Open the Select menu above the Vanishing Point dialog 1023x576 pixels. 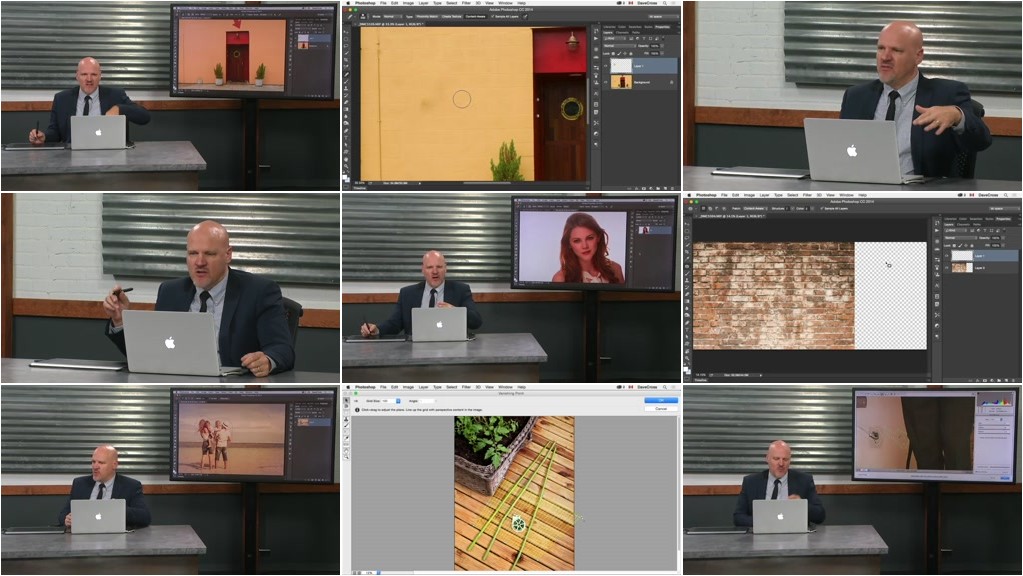click(x=451, y=387)
